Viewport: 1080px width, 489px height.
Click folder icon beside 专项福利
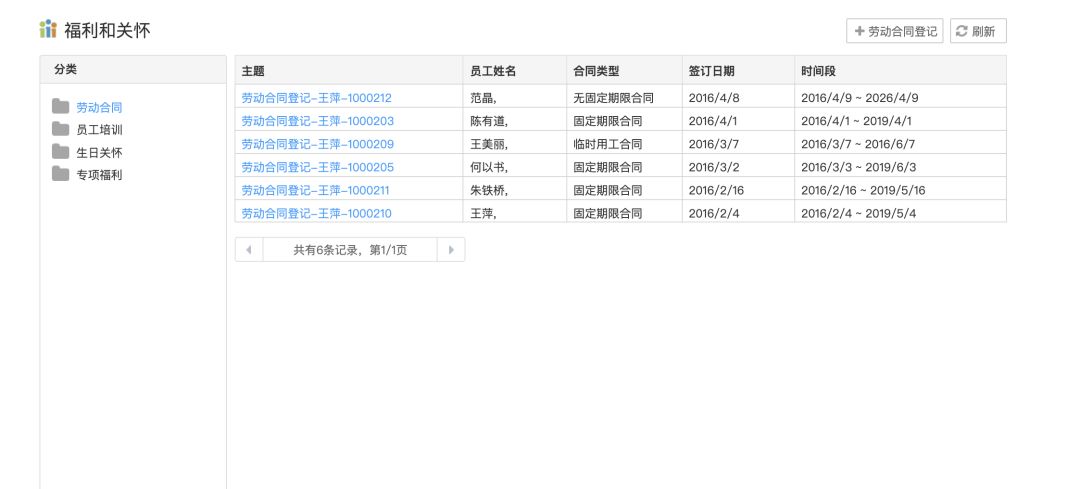pyautogui.click(x=61, y=174)
